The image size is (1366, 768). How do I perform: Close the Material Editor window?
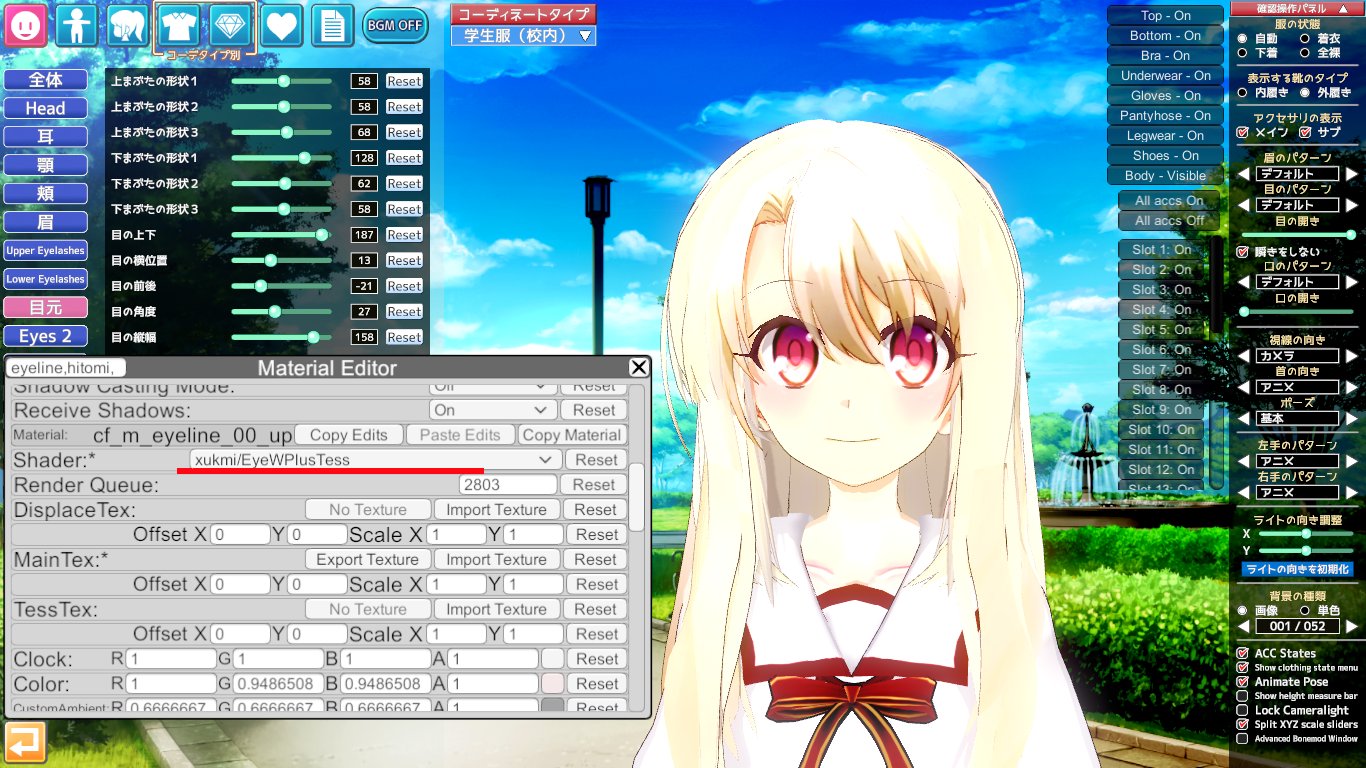point(638,368)
